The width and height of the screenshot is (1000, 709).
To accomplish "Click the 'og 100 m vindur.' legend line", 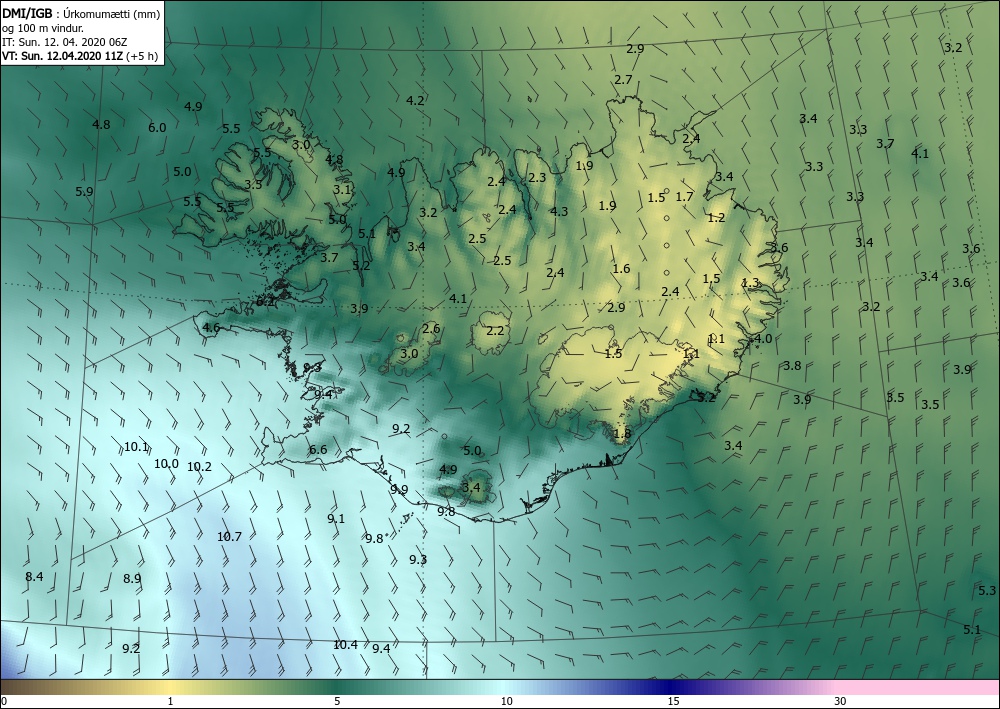I will tap(43, 27).
